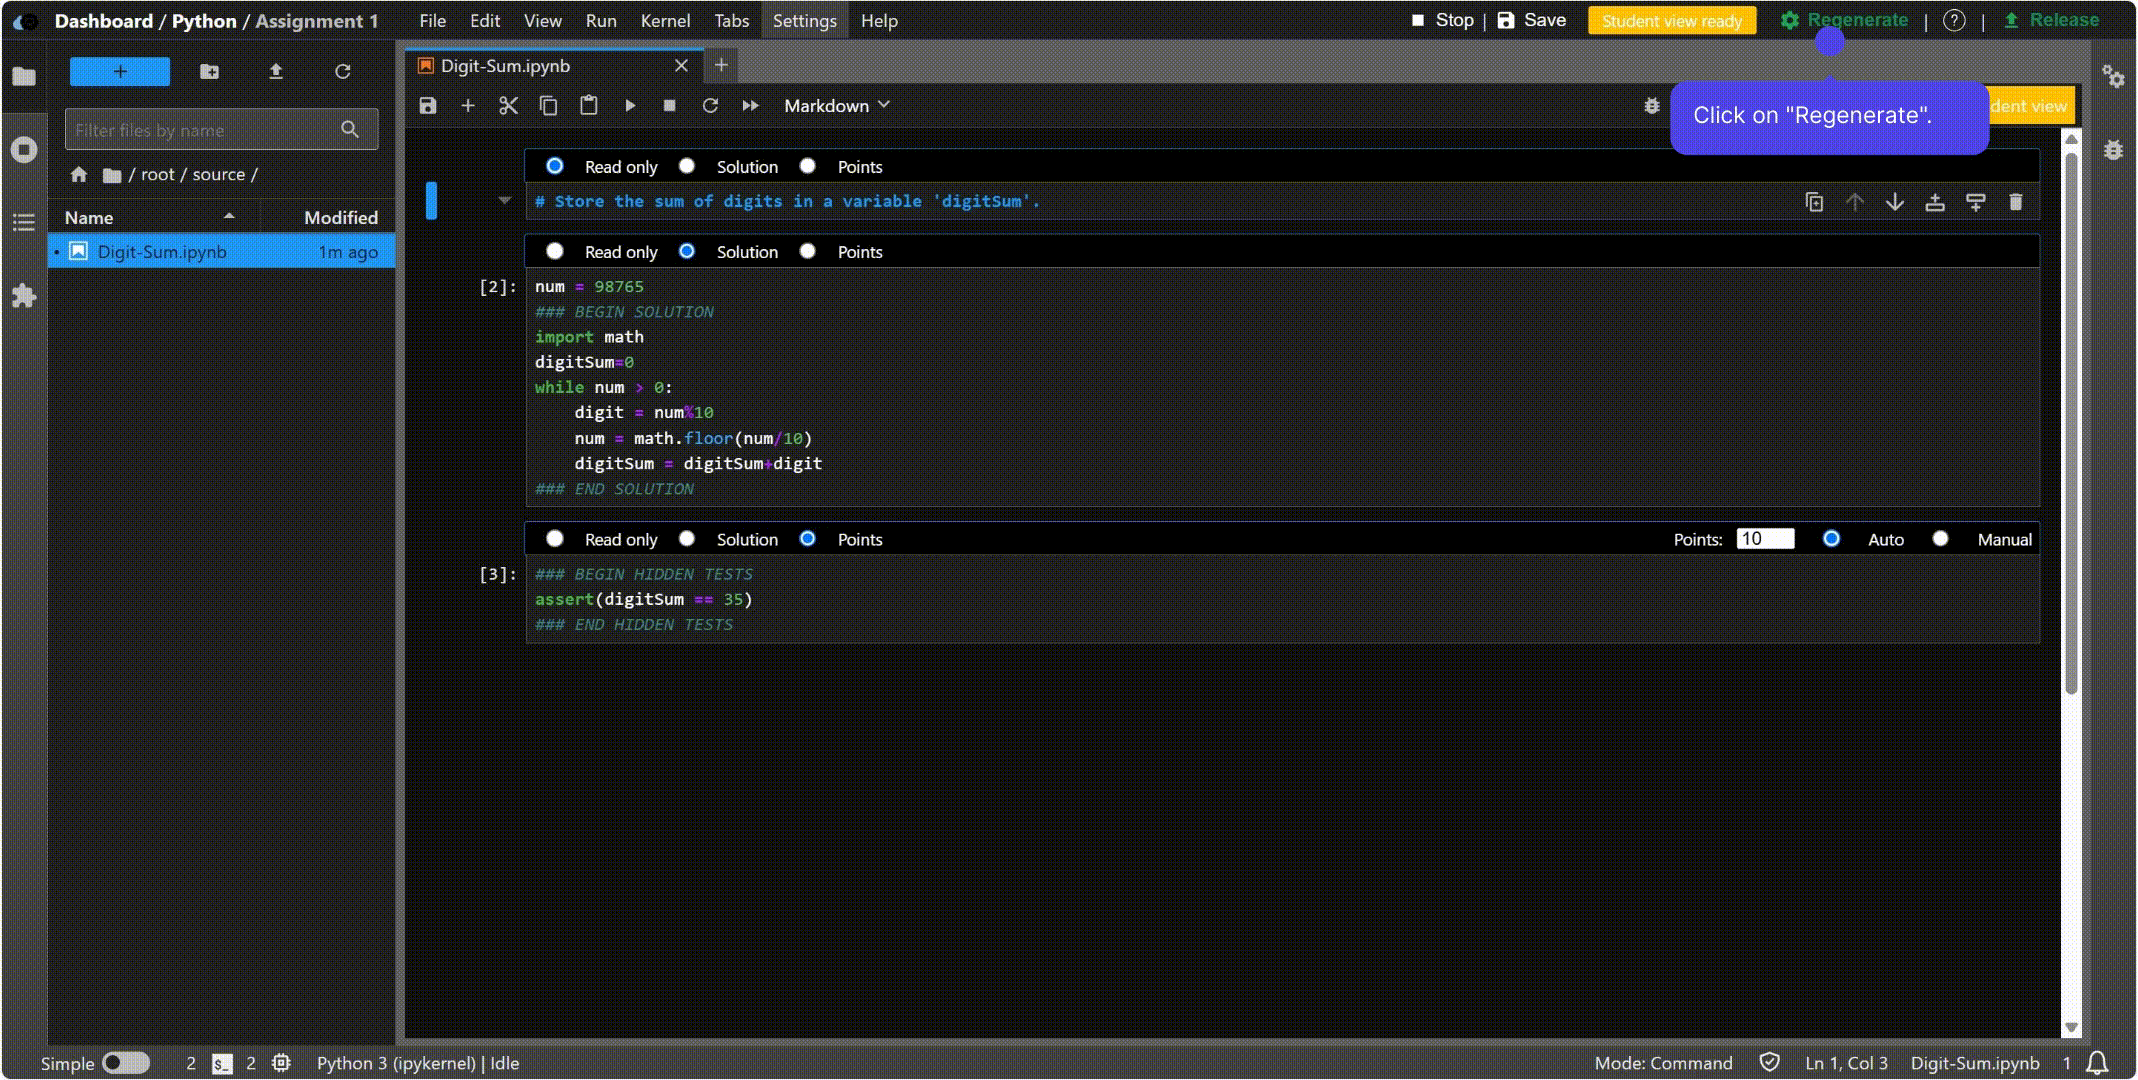The width and height of the screenshot is (2138, 1080).
Task: Click the delete cell trash icon
Action: click(2016, 202)
